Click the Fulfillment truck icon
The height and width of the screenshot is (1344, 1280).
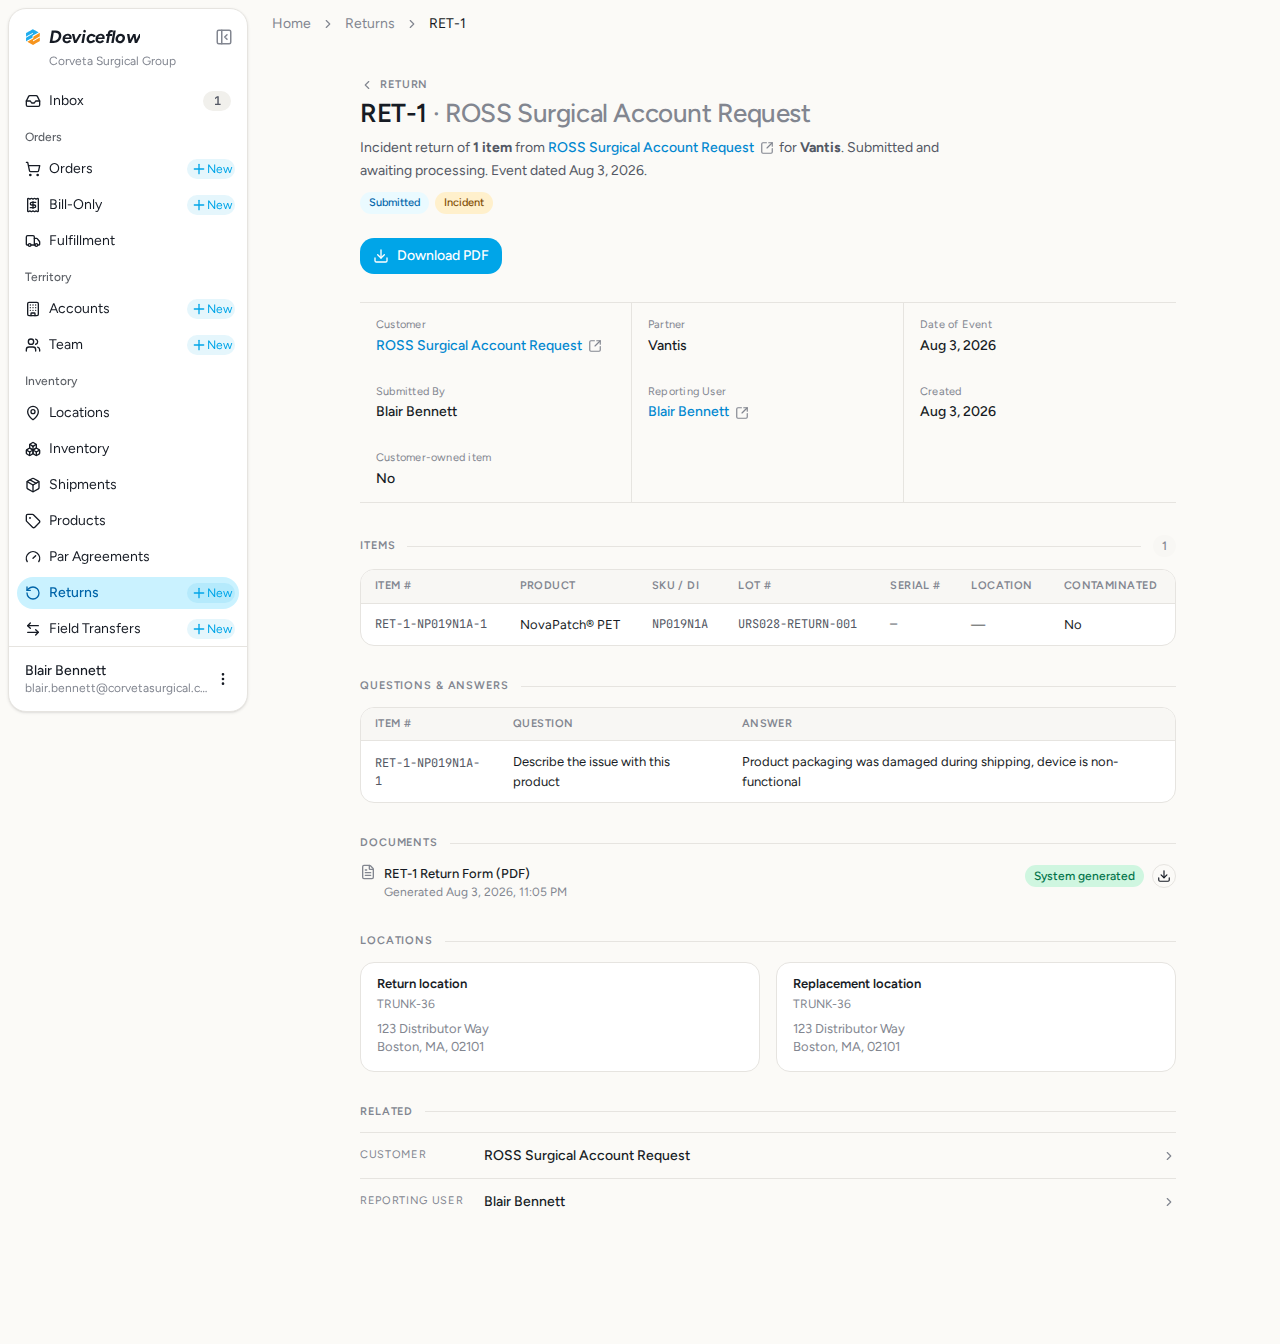tap(33, 241)
